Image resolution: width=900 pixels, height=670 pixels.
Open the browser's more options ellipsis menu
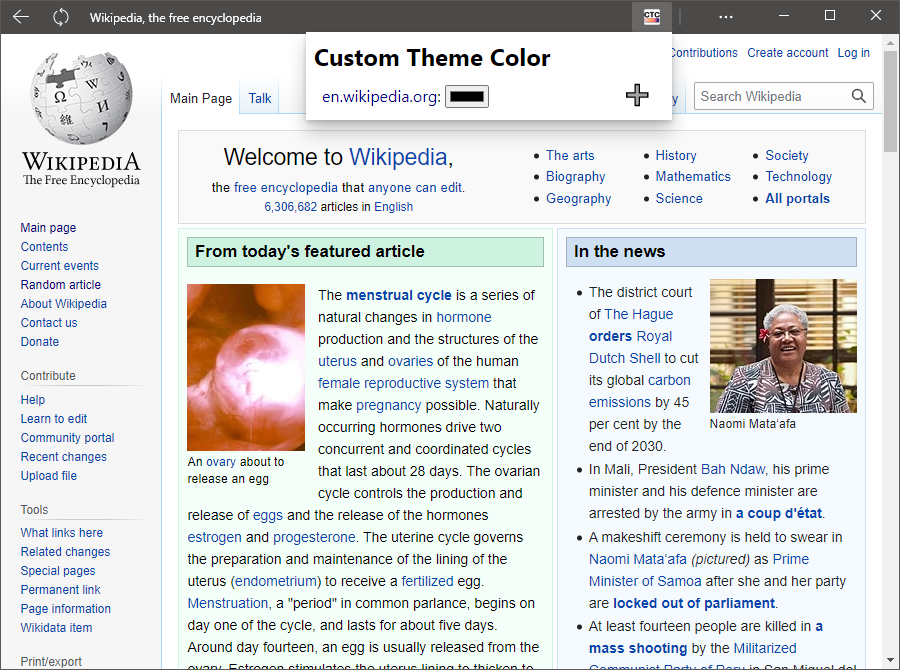[725, 16]
